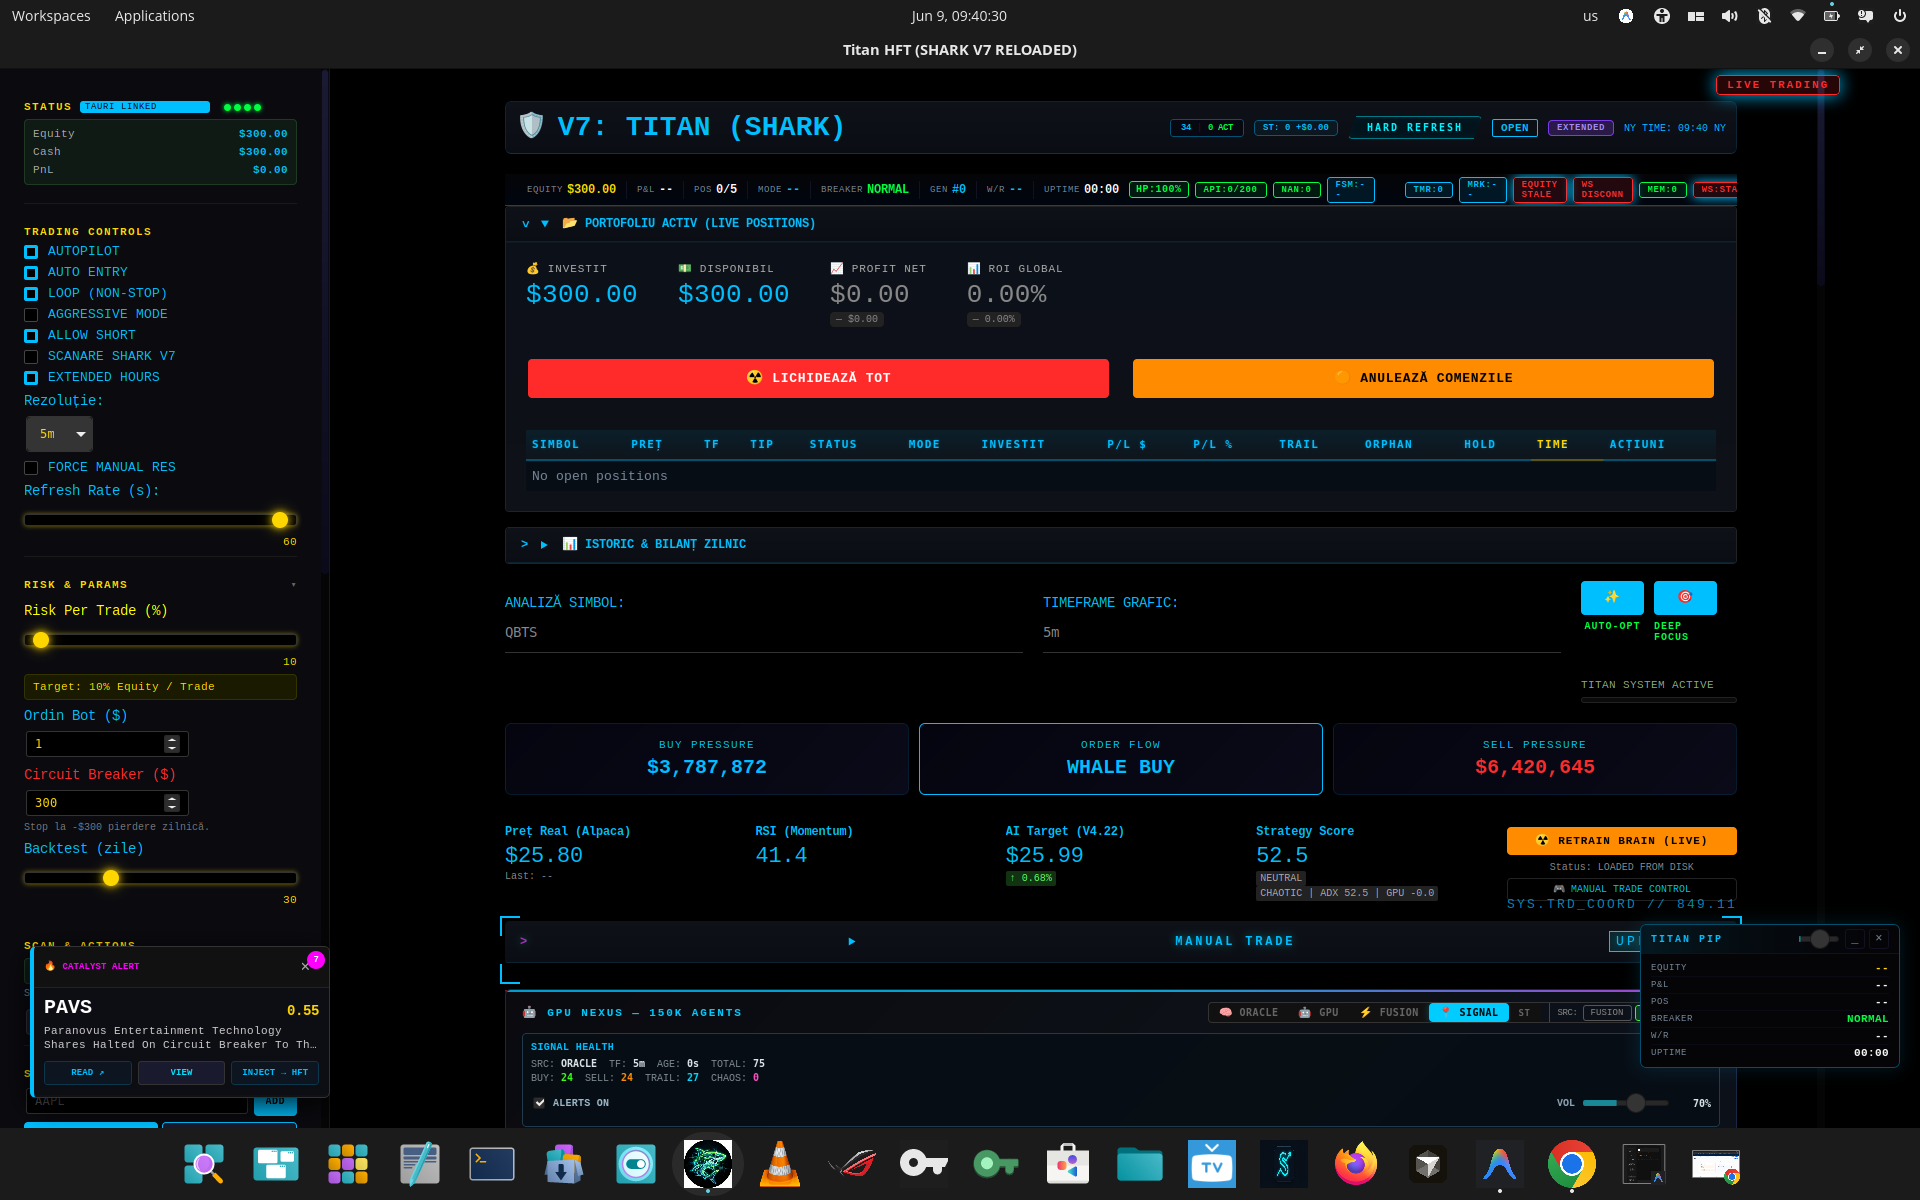Click the Circuit Breaker stepper arrows
Viewport: 1920px width, 1200px height.
click(172, 803)
